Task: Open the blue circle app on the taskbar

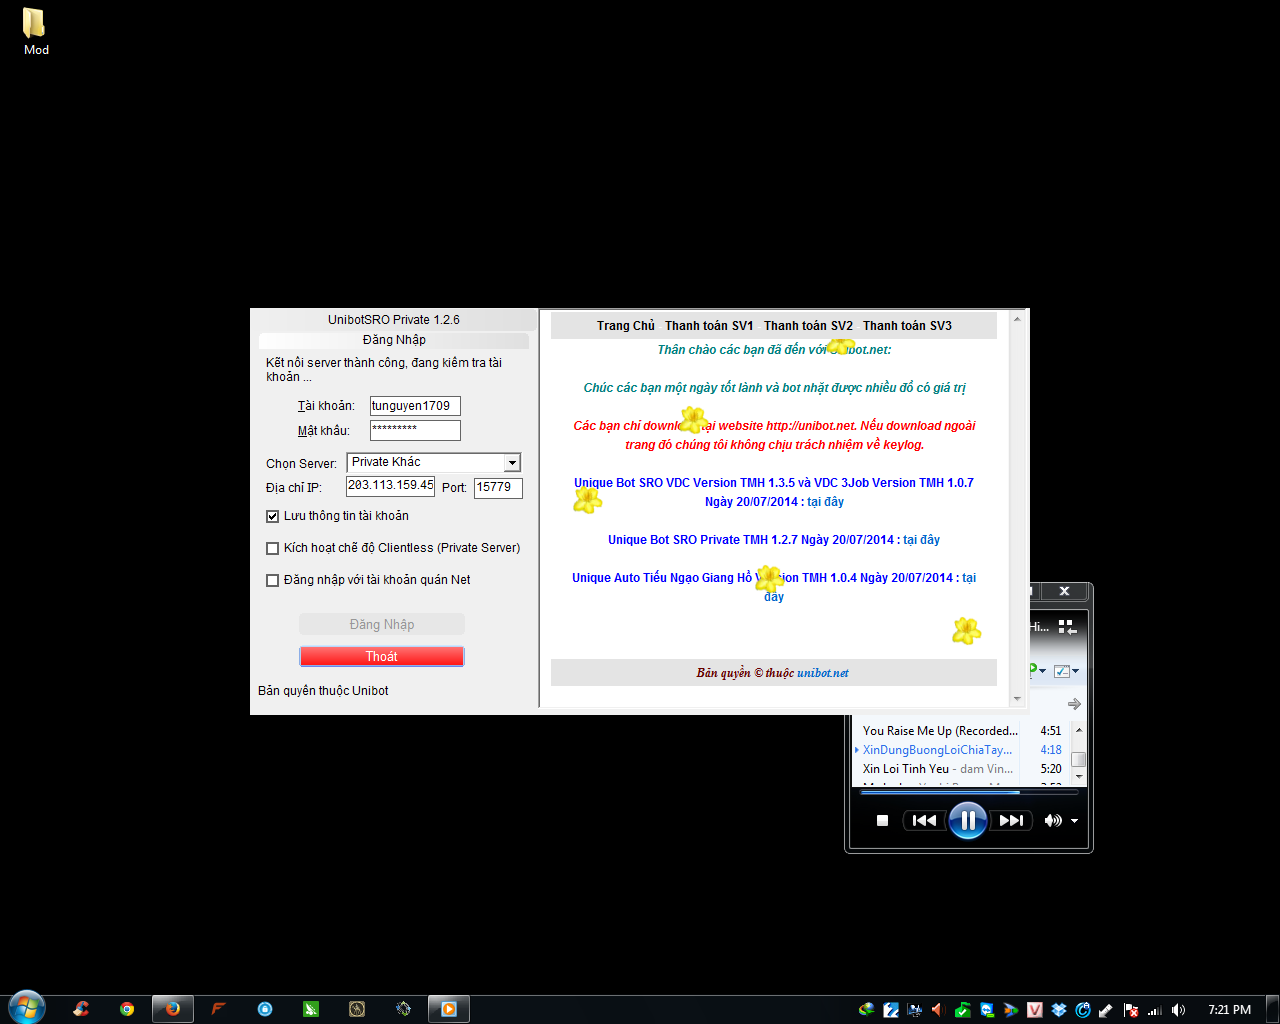Action: [x=265, y=1009]
